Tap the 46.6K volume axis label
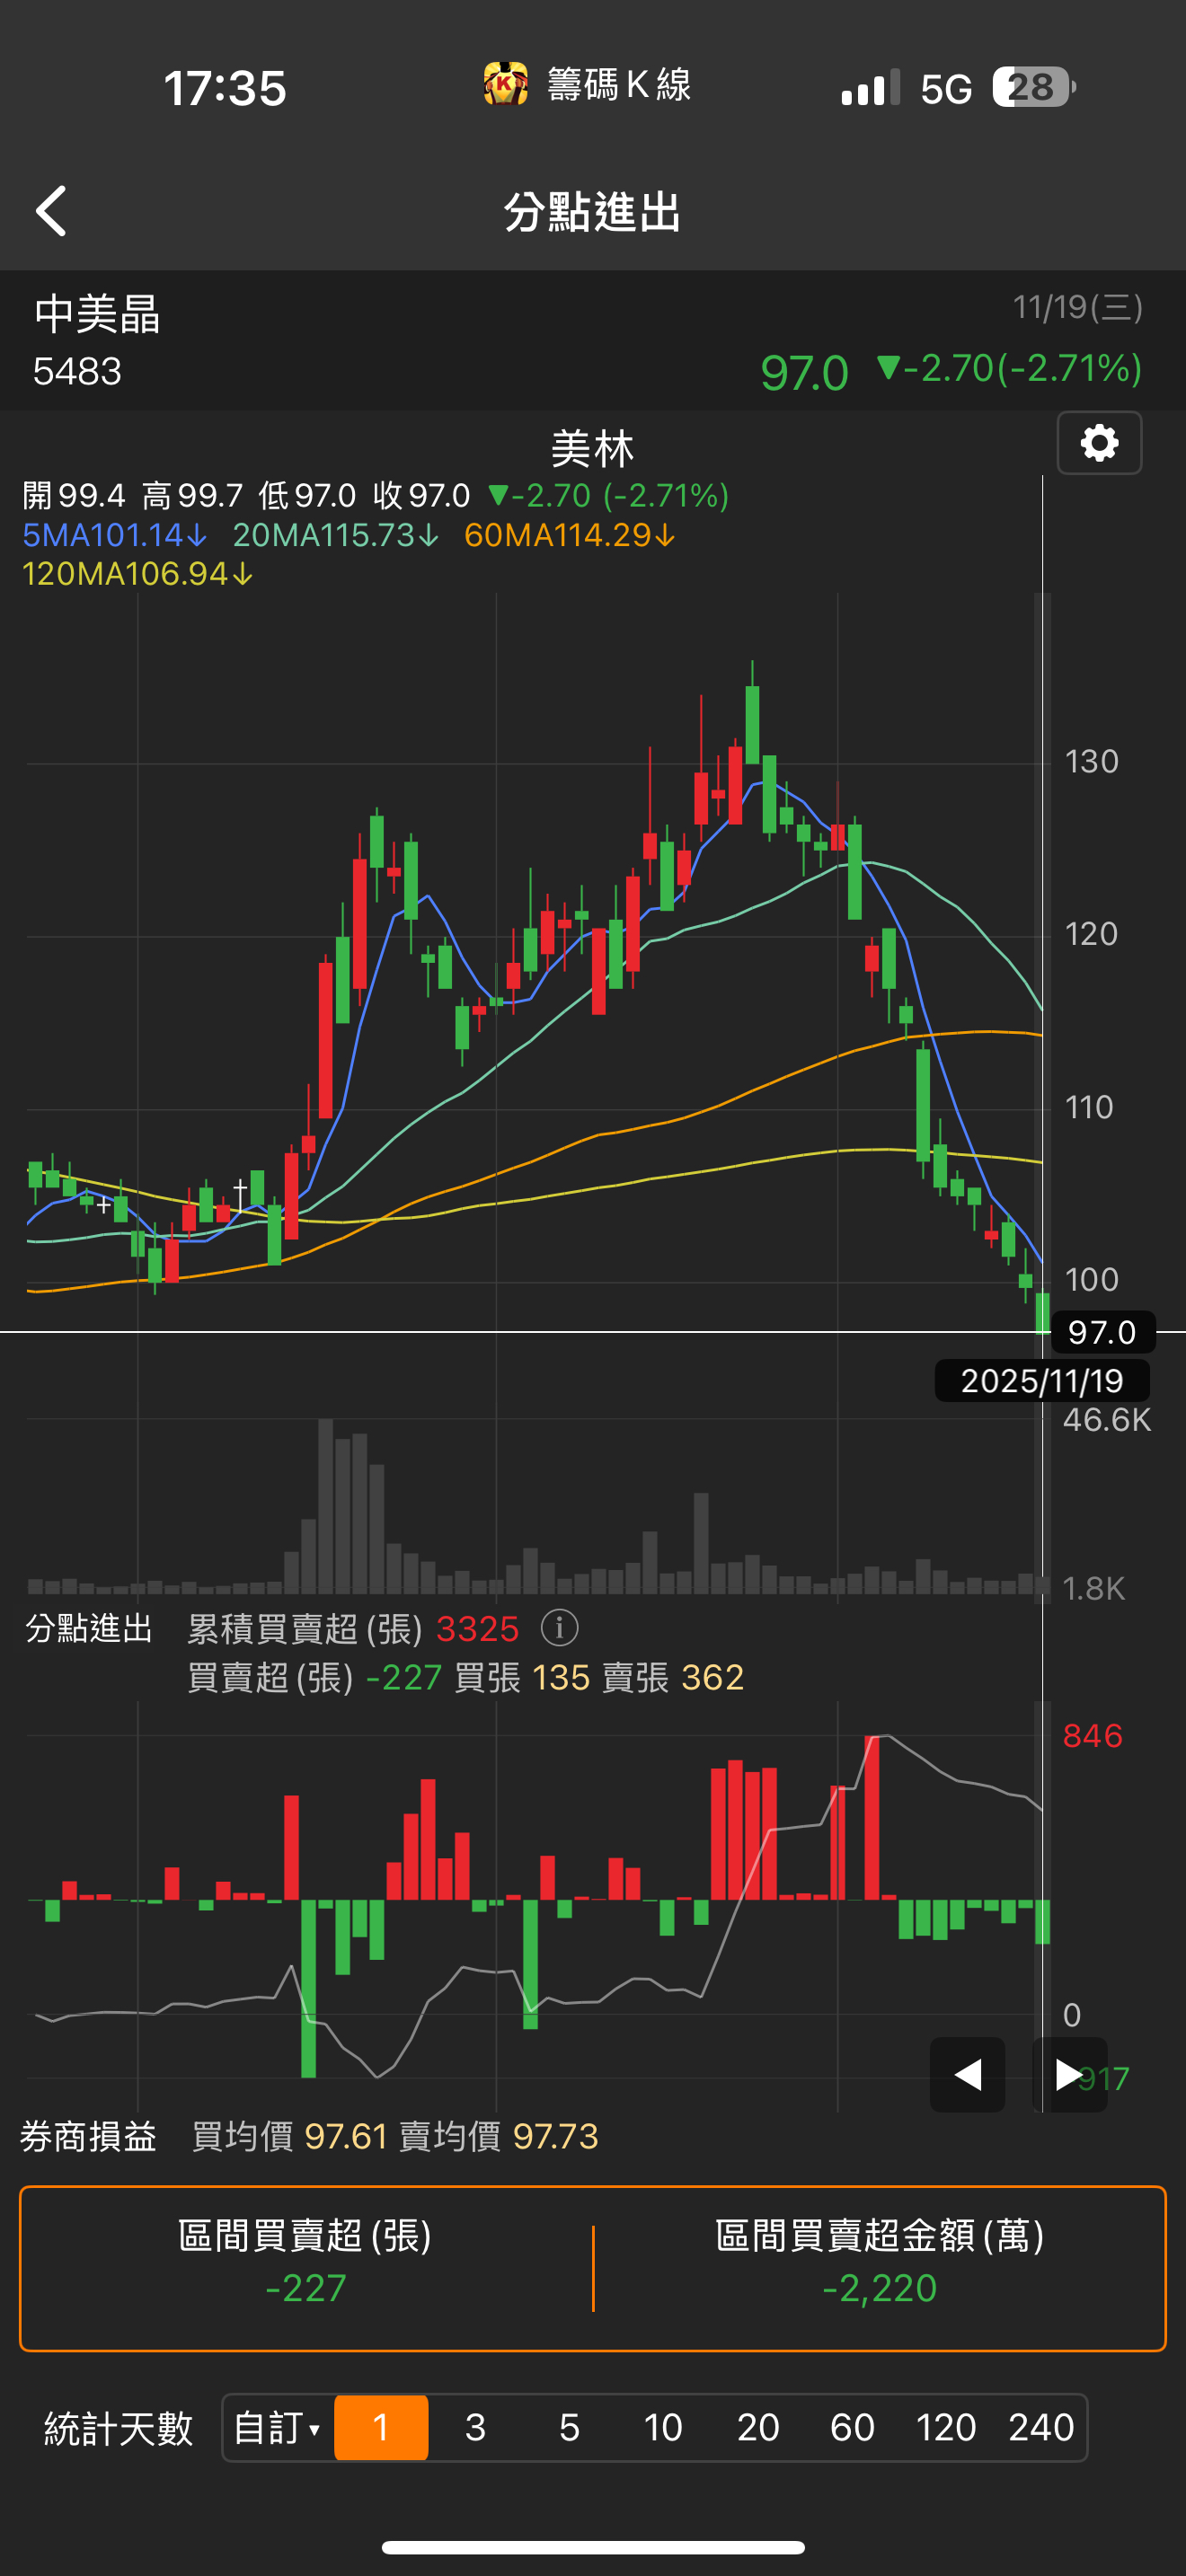The image size is (1186, 2576). tap(1107, 1420)
